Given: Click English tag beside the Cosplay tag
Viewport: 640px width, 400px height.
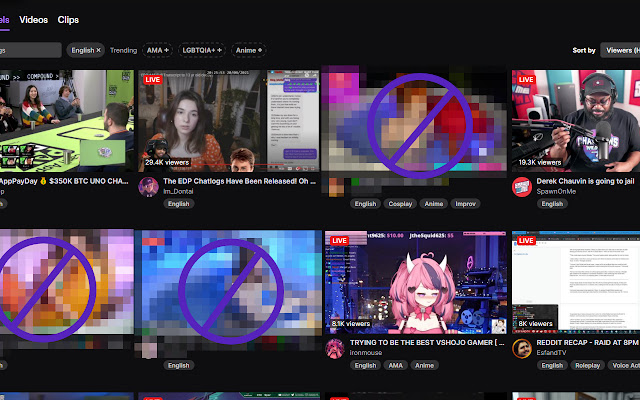Looking at the screenshot, I should click(365, 204).
